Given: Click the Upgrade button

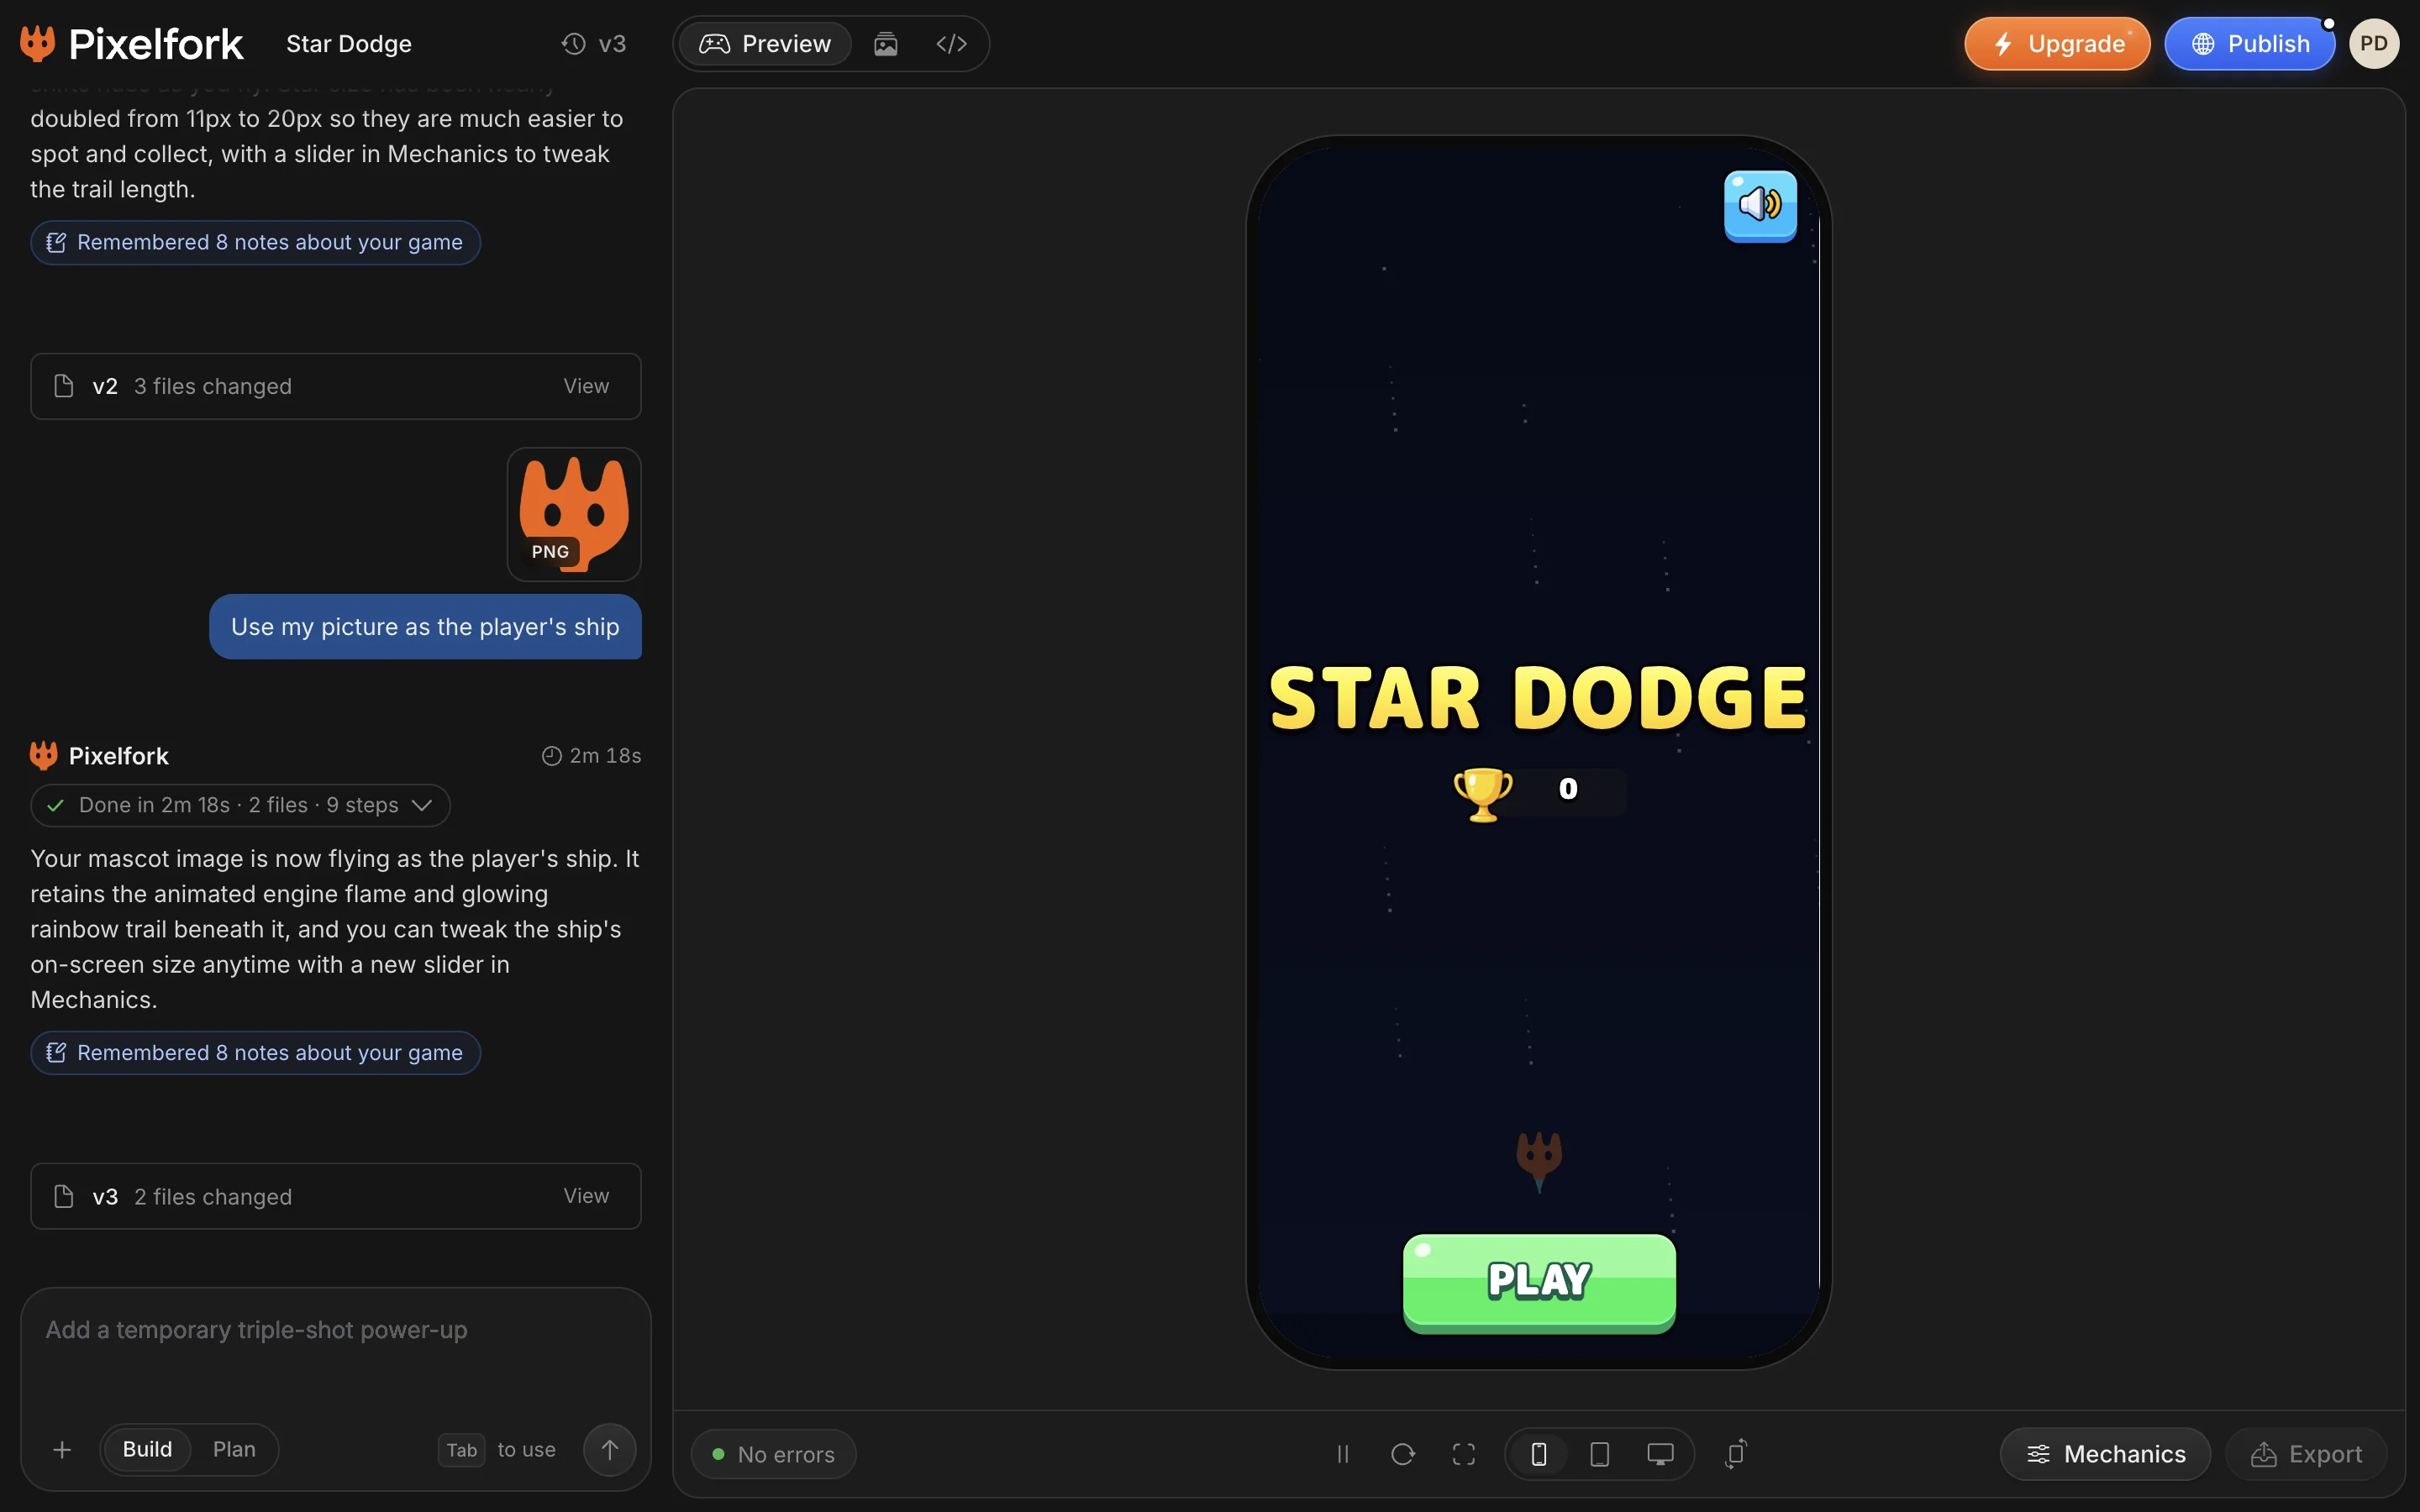Looking at the screenshot, I should [2057, 44].
